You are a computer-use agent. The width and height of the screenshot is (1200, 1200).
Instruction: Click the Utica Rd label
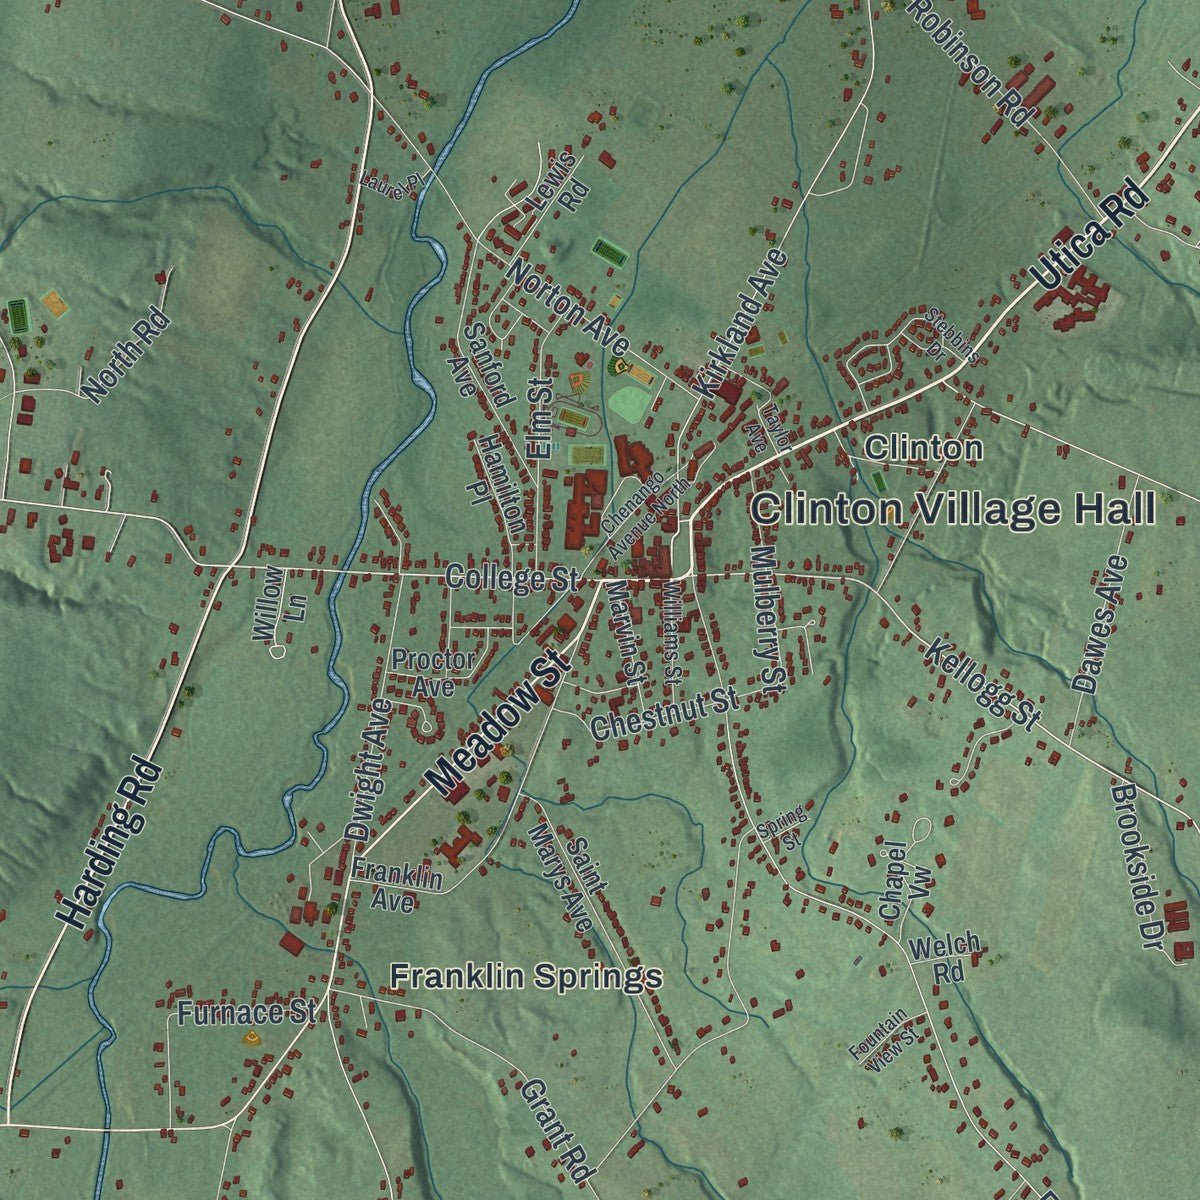1090,236
